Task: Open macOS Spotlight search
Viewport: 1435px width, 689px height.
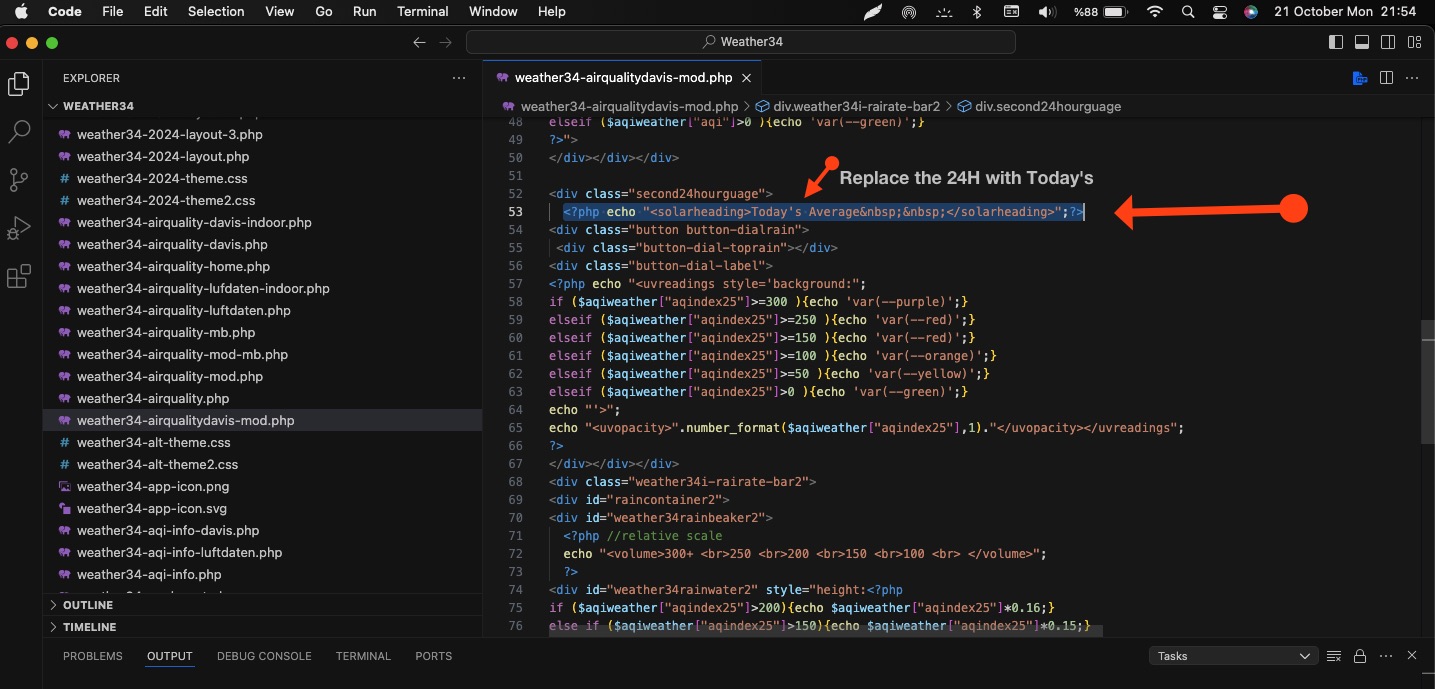Action: coord(1187,12)
